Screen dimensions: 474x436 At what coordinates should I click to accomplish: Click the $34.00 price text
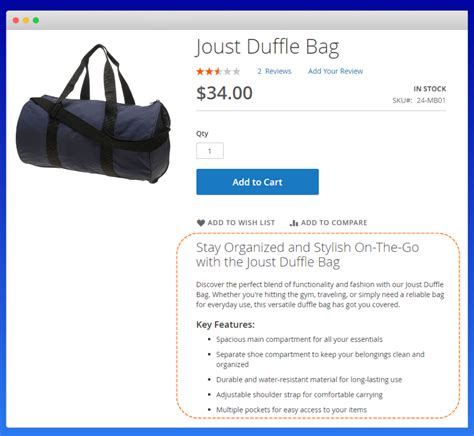pyautogui.click(x=224, y=93)
